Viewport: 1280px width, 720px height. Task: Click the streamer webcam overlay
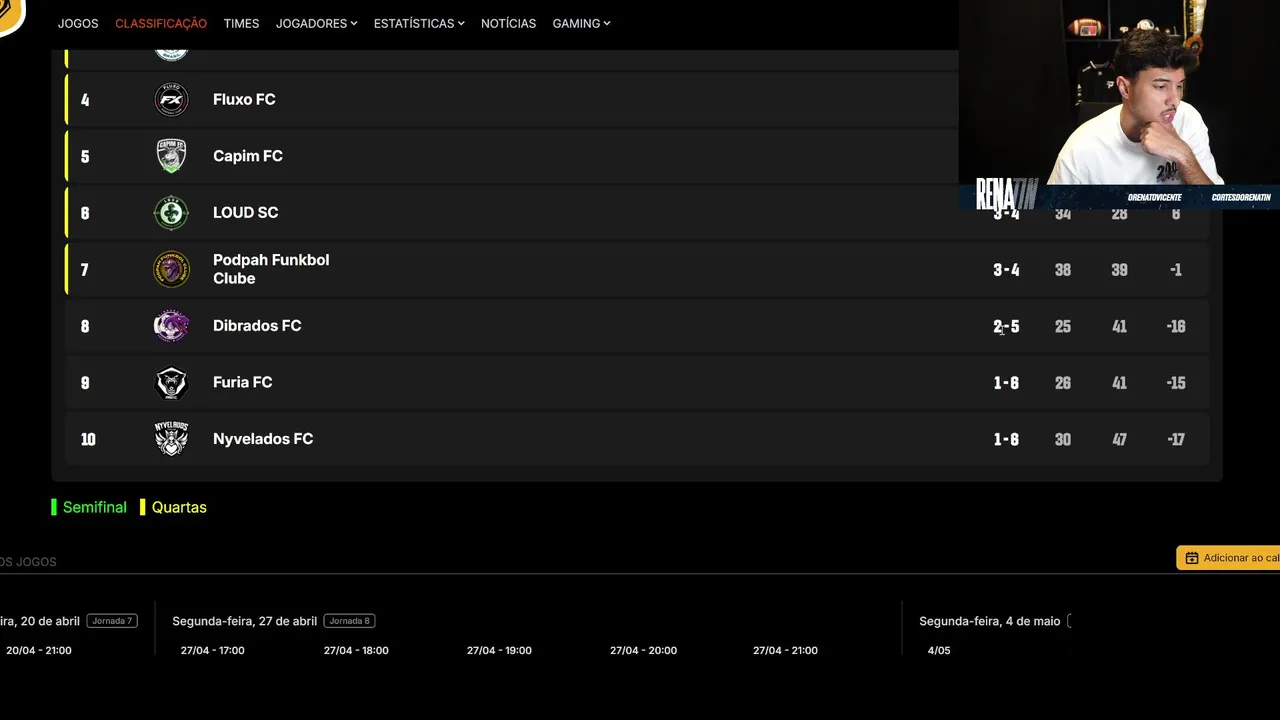1119,104
